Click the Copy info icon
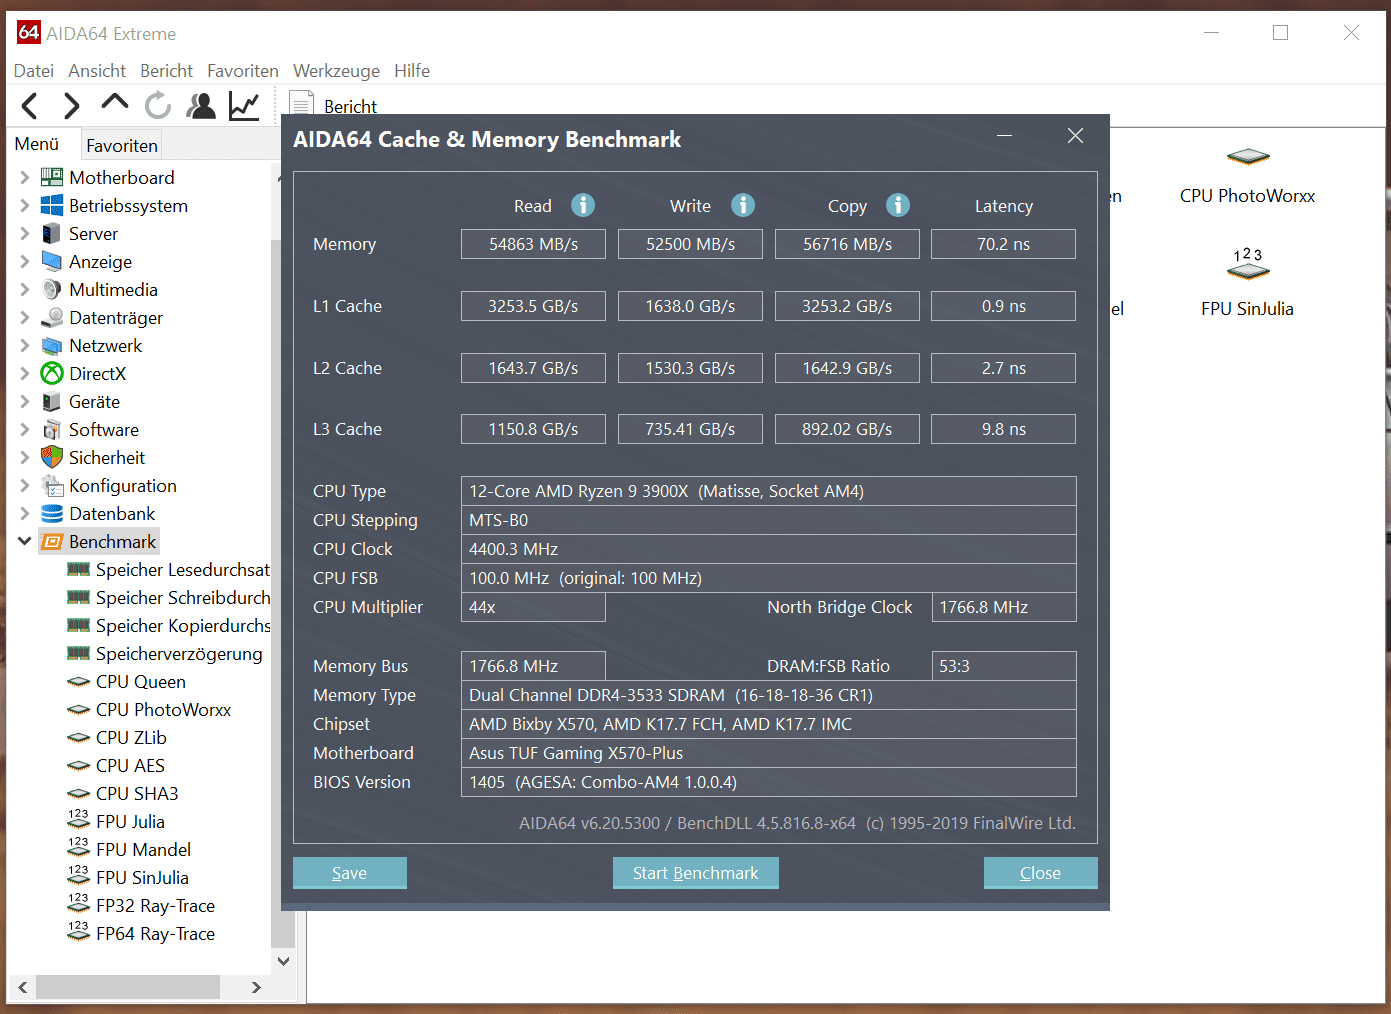This screenshot has width=1391, height=1014. (x=898, y=205)
